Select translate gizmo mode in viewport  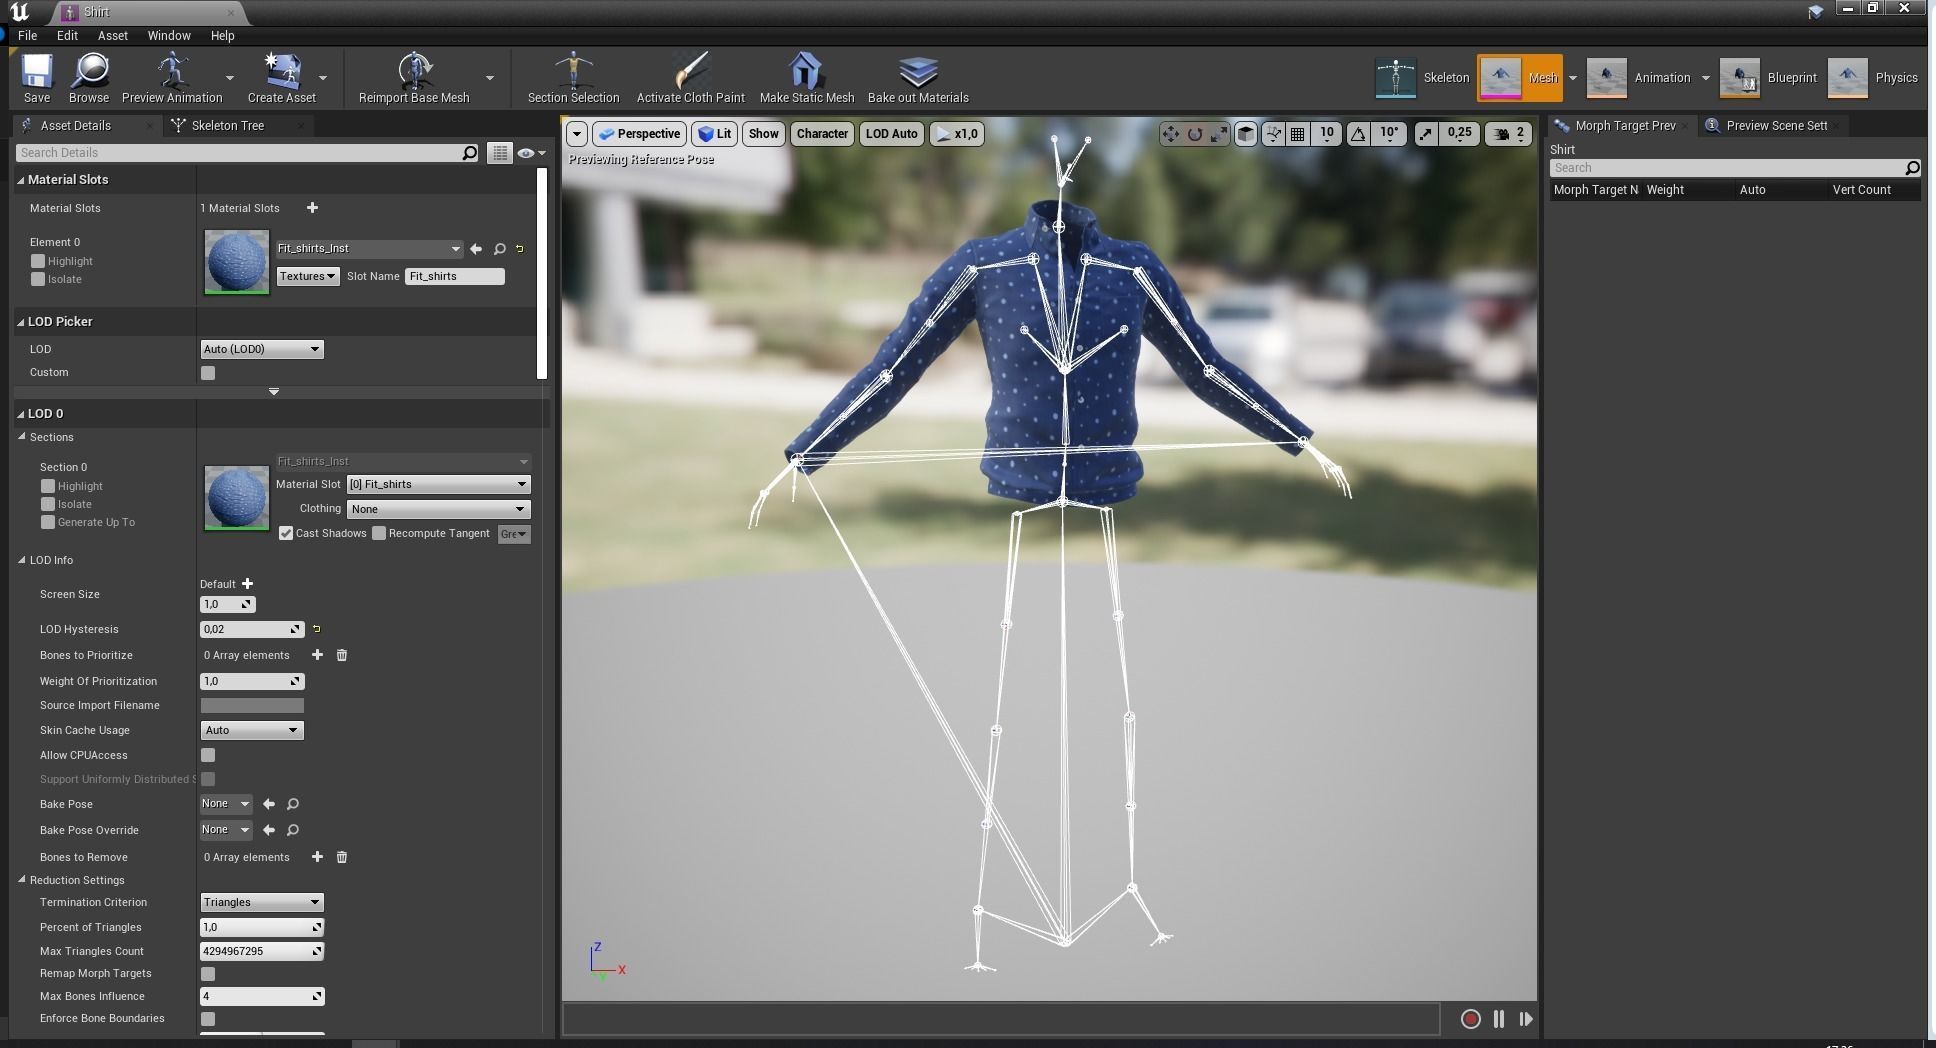tap(1170, 134)
